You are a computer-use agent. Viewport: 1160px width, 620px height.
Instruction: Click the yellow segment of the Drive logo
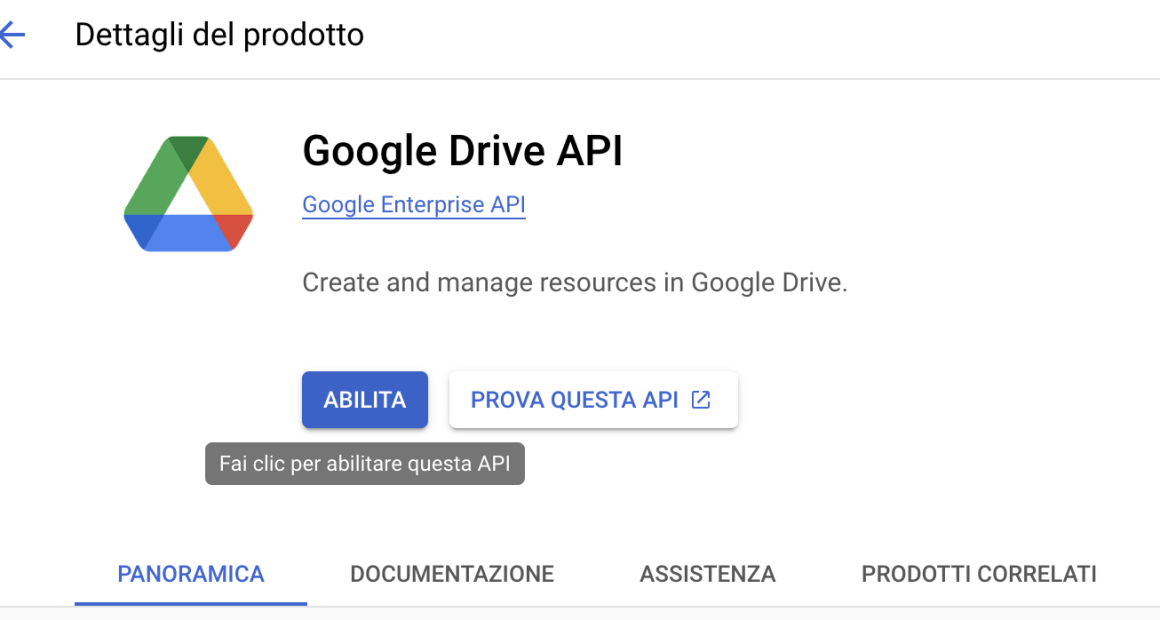pyautogui.click(x=222, y=183)
